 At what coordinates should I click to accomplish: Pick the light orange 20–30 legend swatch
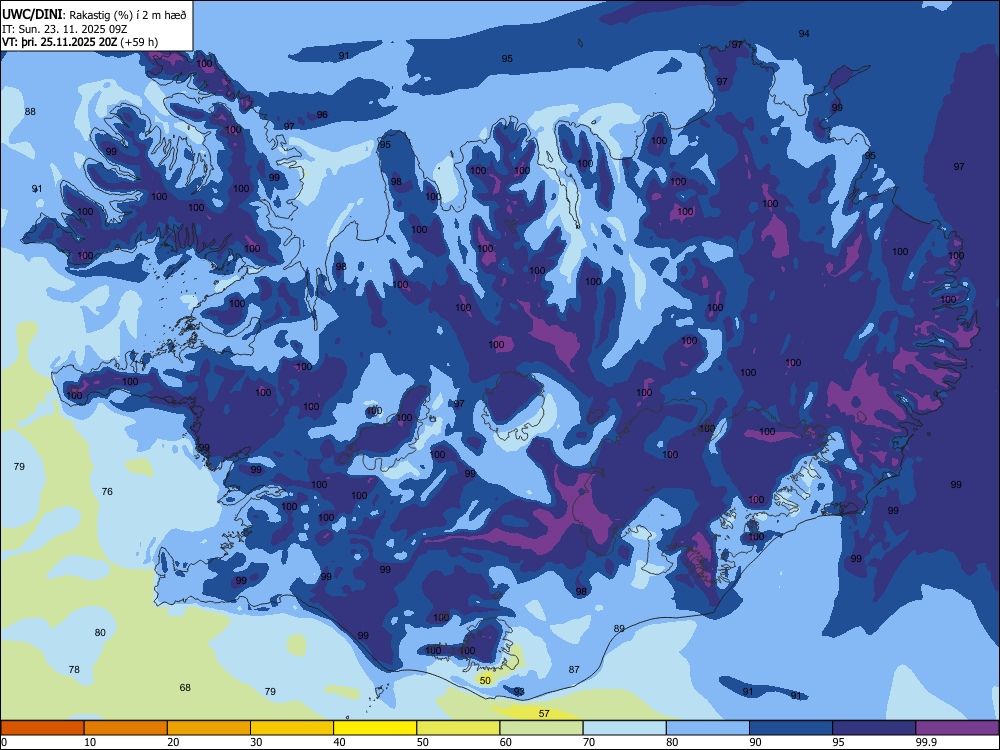(209, 728)
